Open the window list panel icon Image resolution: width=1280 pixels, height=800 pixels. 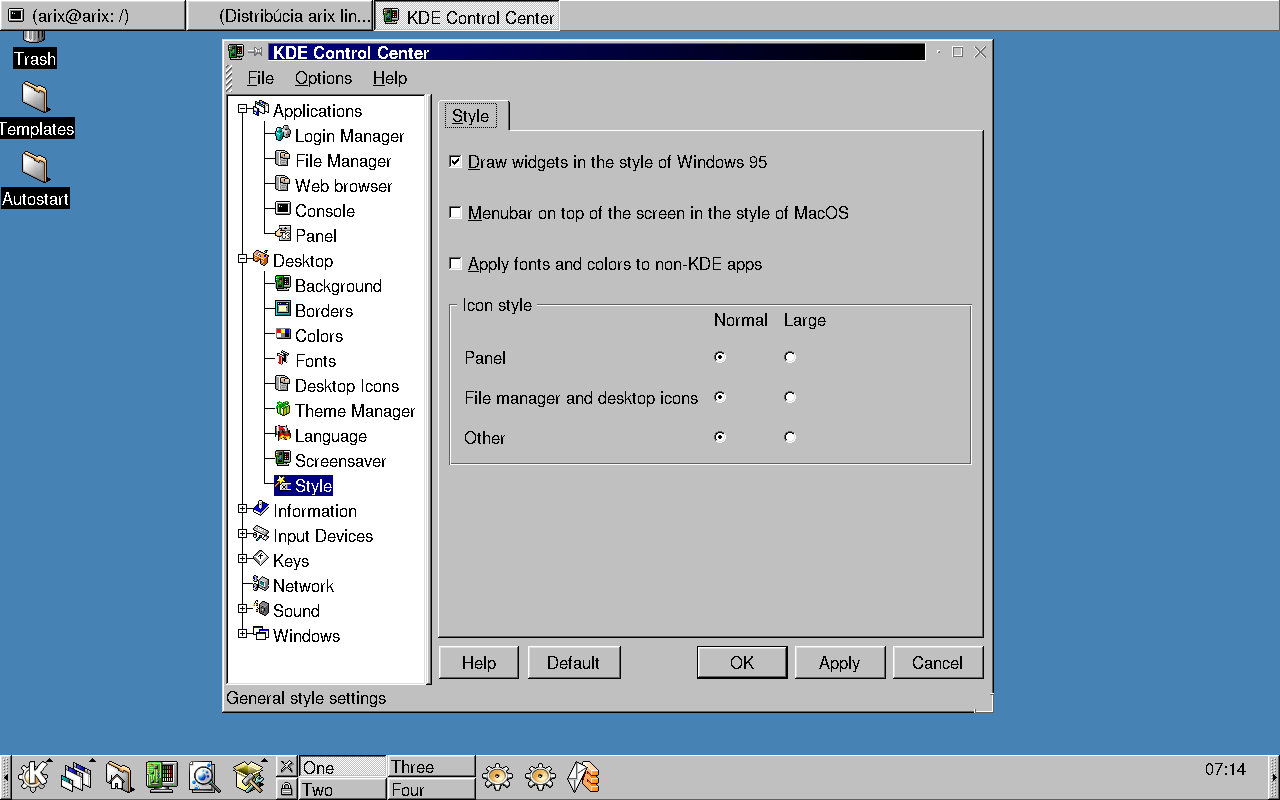point(76,776)
